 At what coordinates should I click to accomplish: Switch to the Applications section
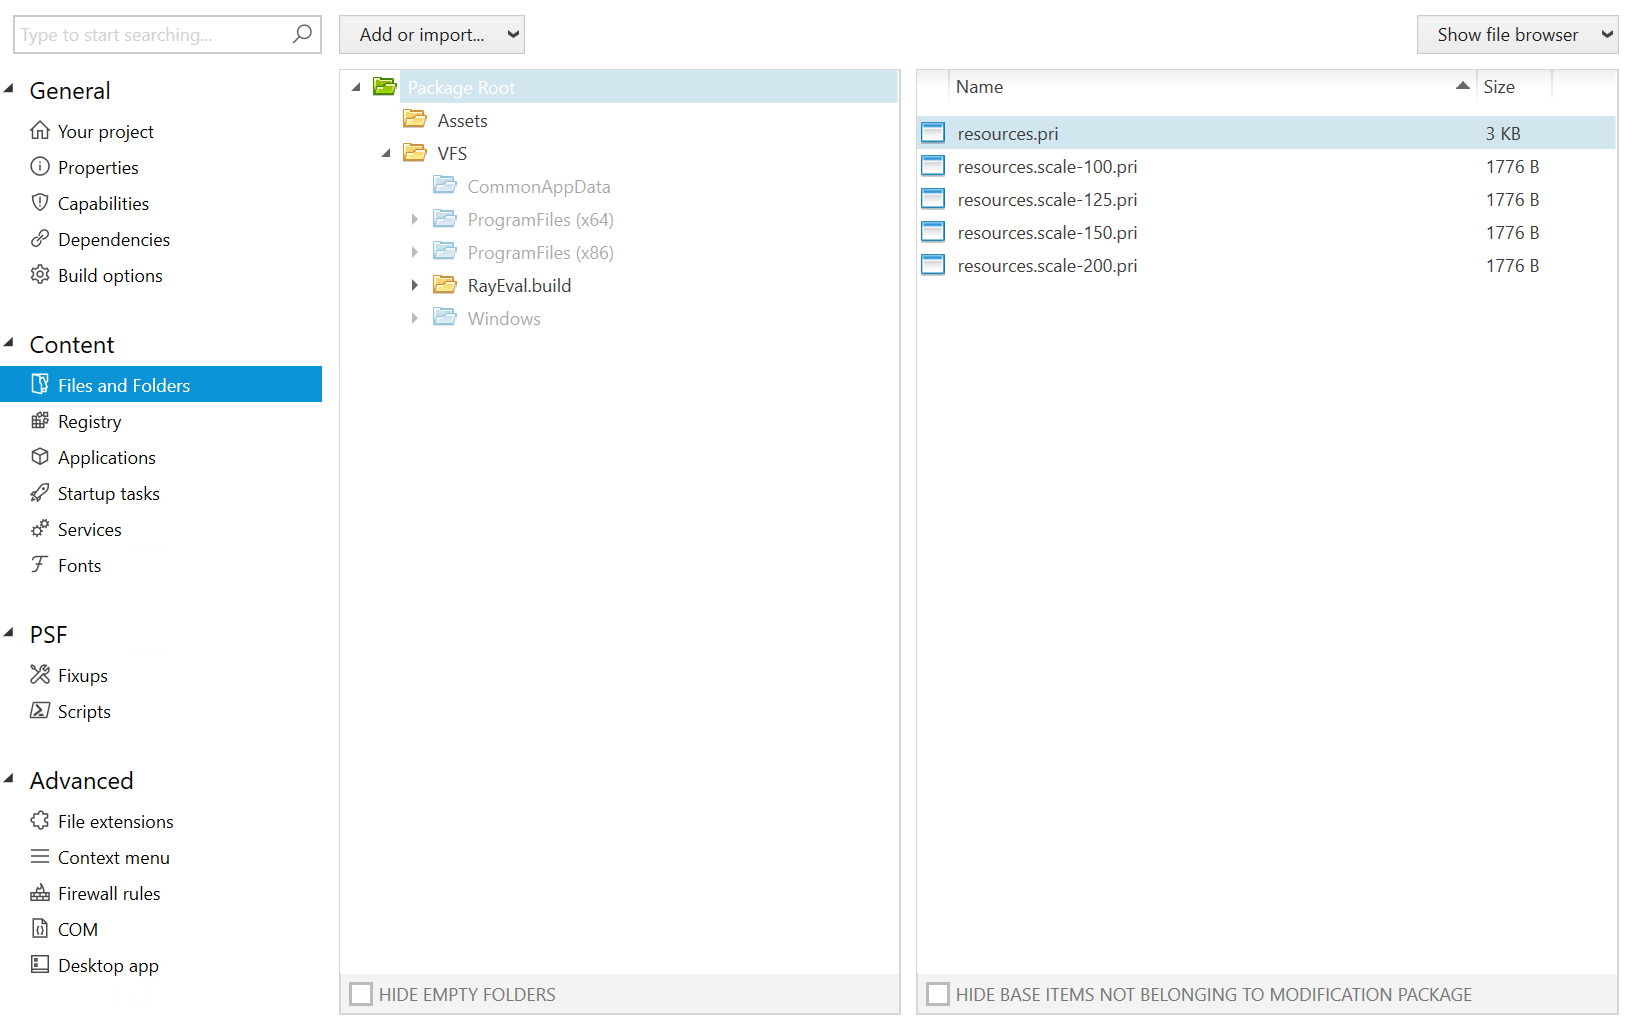click(x=106, y=457)
